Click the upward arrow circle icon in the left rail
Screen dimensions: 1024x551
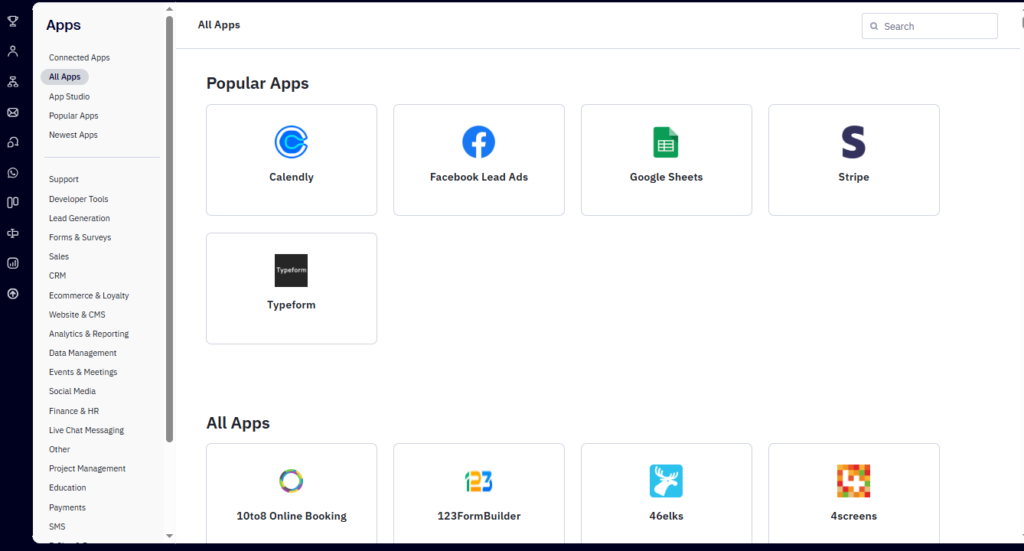(x=12, y=294)
